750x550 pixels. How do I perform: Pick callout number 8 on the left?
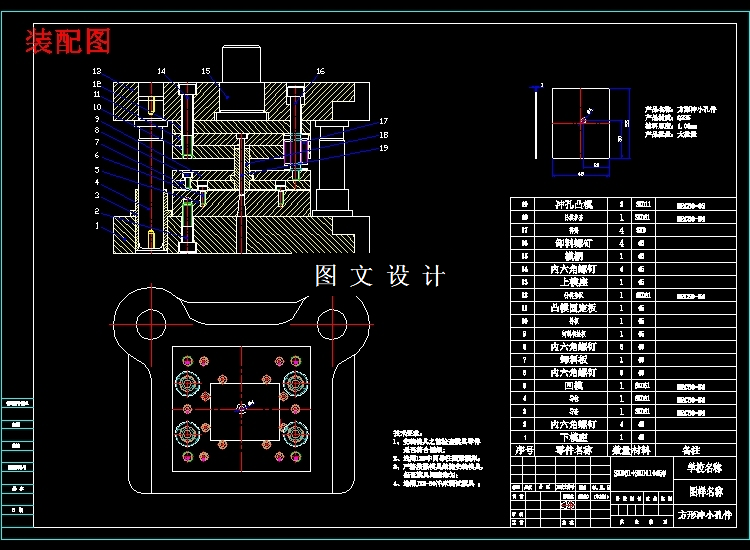click(97, 130)
